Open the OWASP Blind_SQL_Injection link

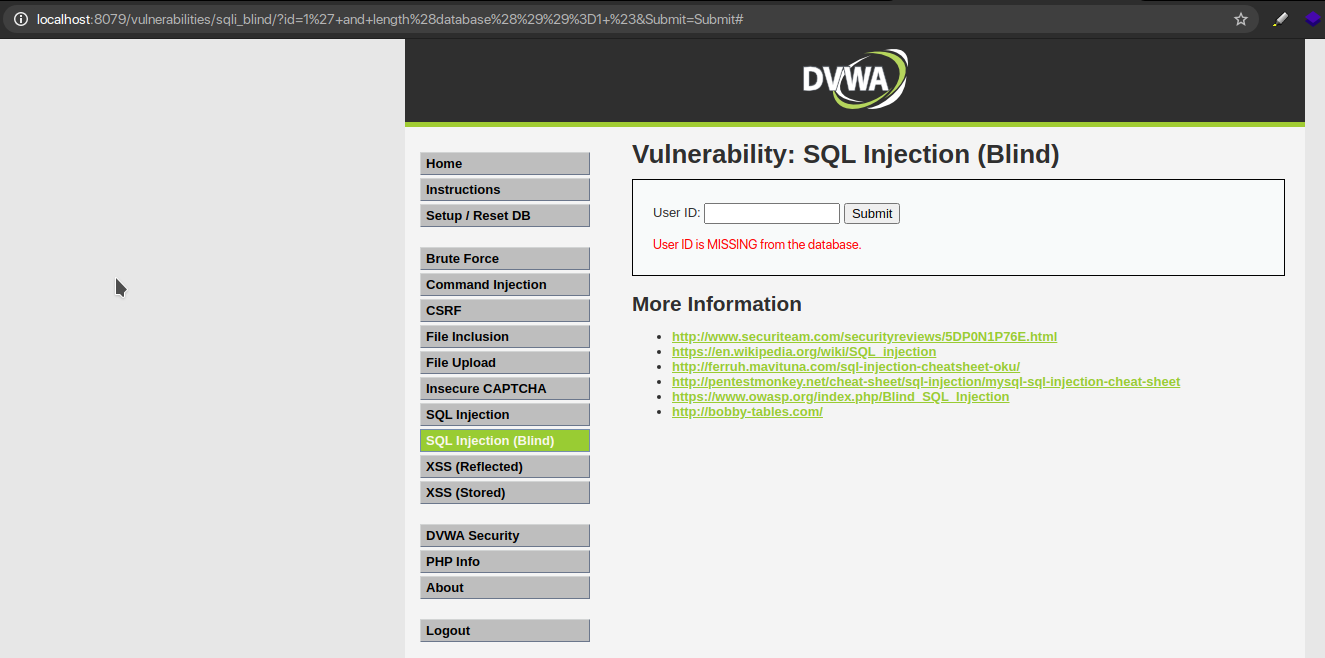841,397
